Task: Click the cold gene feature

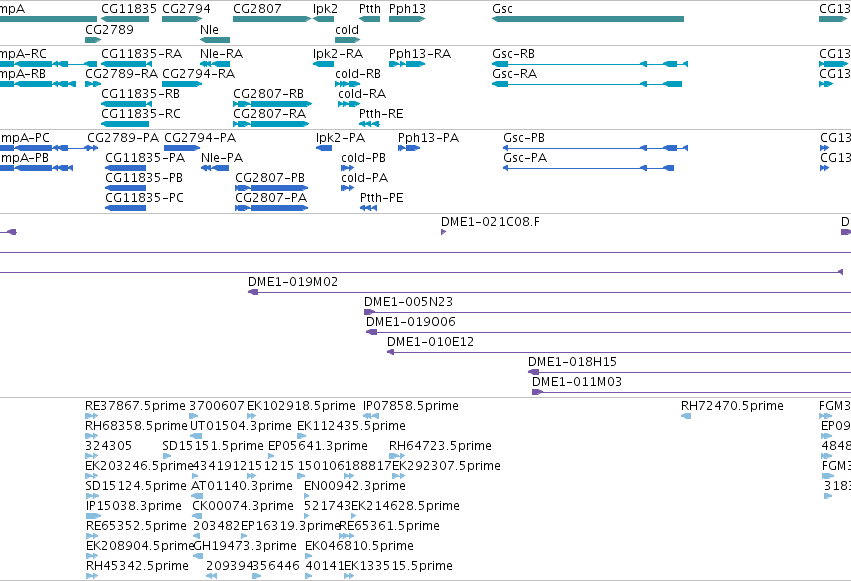Action: (347, 40)
